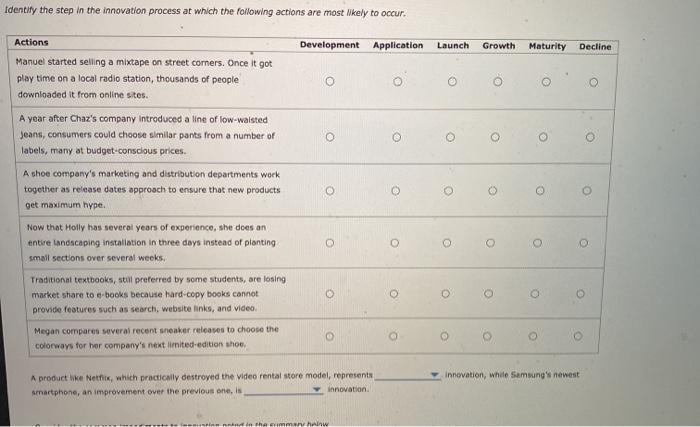700x427 pixels.
Task: Select Decline for shoe company marketing row
Action: point(587,191)
